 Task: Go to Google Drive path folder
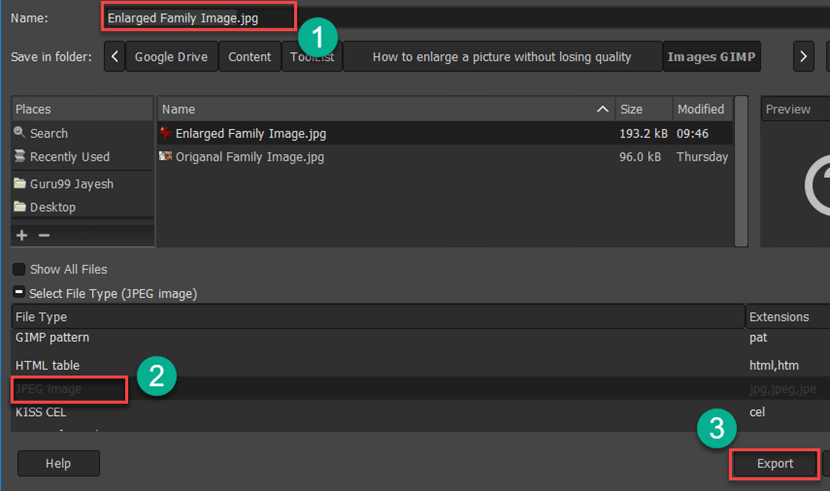172,57
